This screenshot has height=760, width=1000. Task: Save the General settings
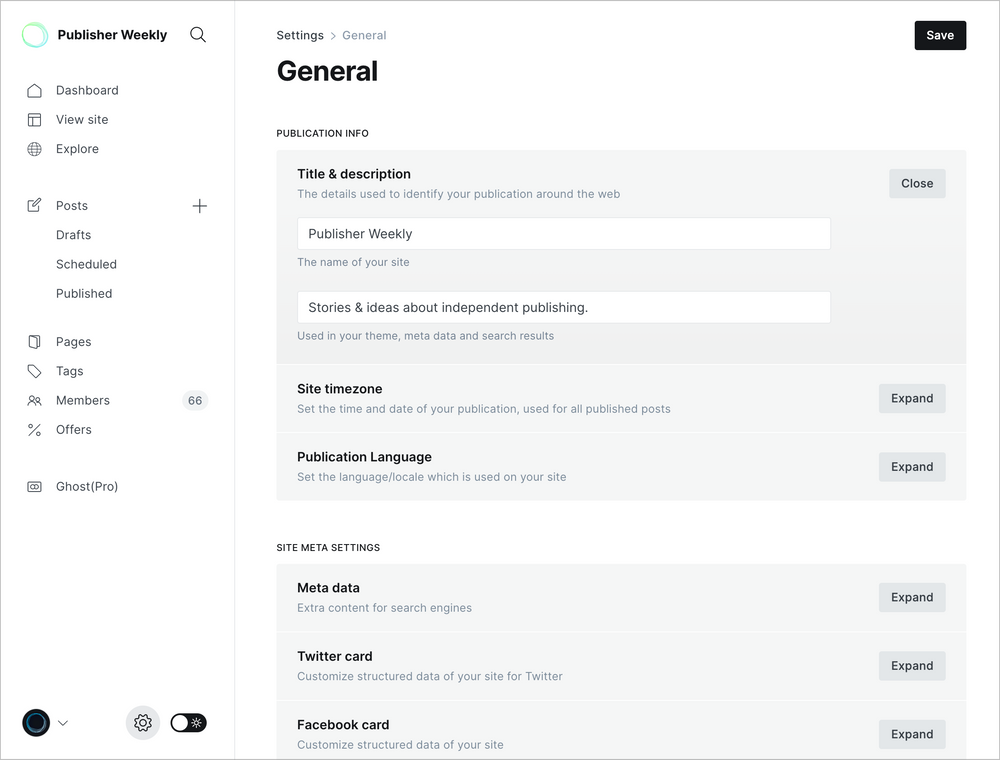coord(939,34)
